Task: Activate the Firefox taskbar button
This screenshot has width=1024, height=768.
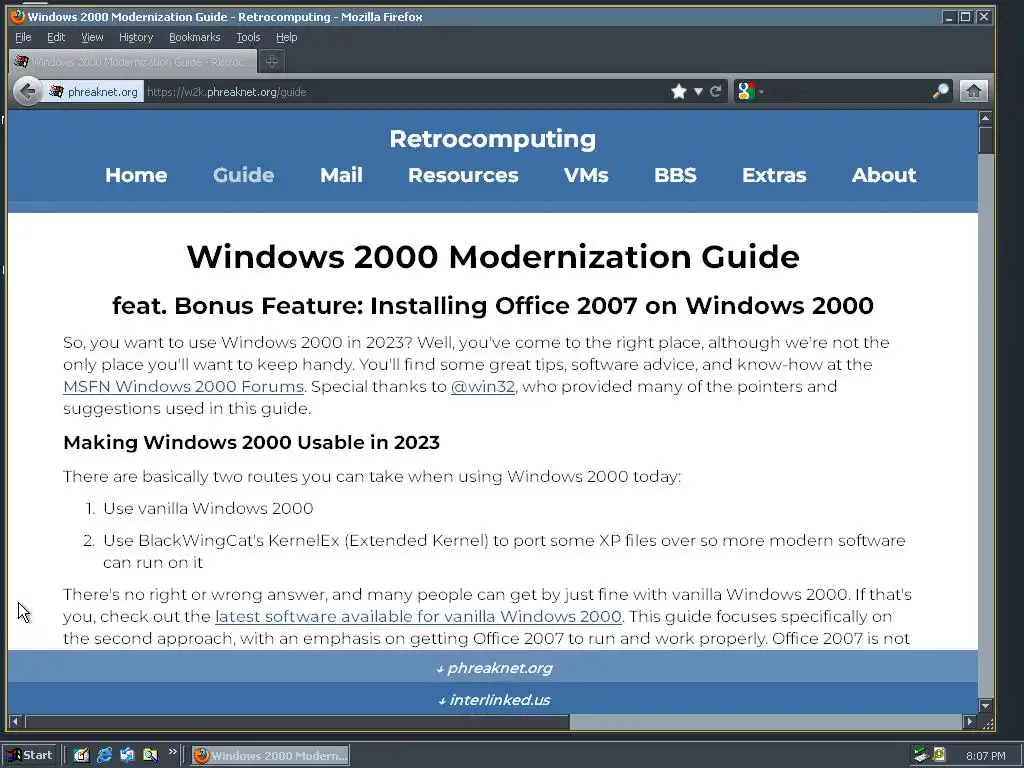Action: point(270,756)
